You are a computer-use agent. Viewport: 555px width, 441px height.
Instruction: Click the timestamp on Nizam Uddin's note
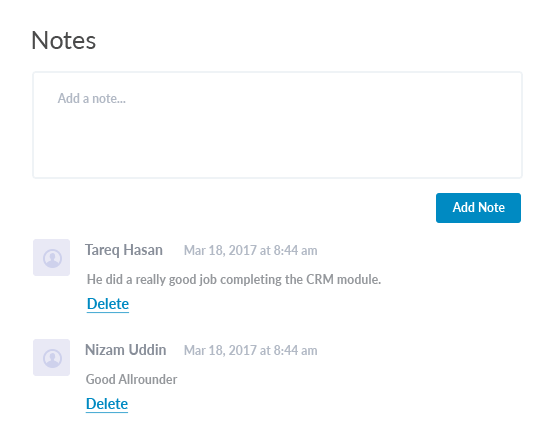point(251,350)
